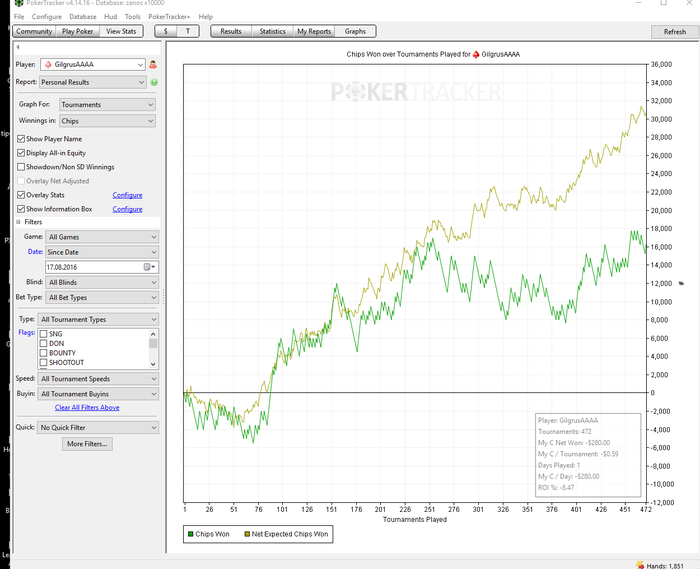
Task: Open the Hud menu
Action: [109, 17]
